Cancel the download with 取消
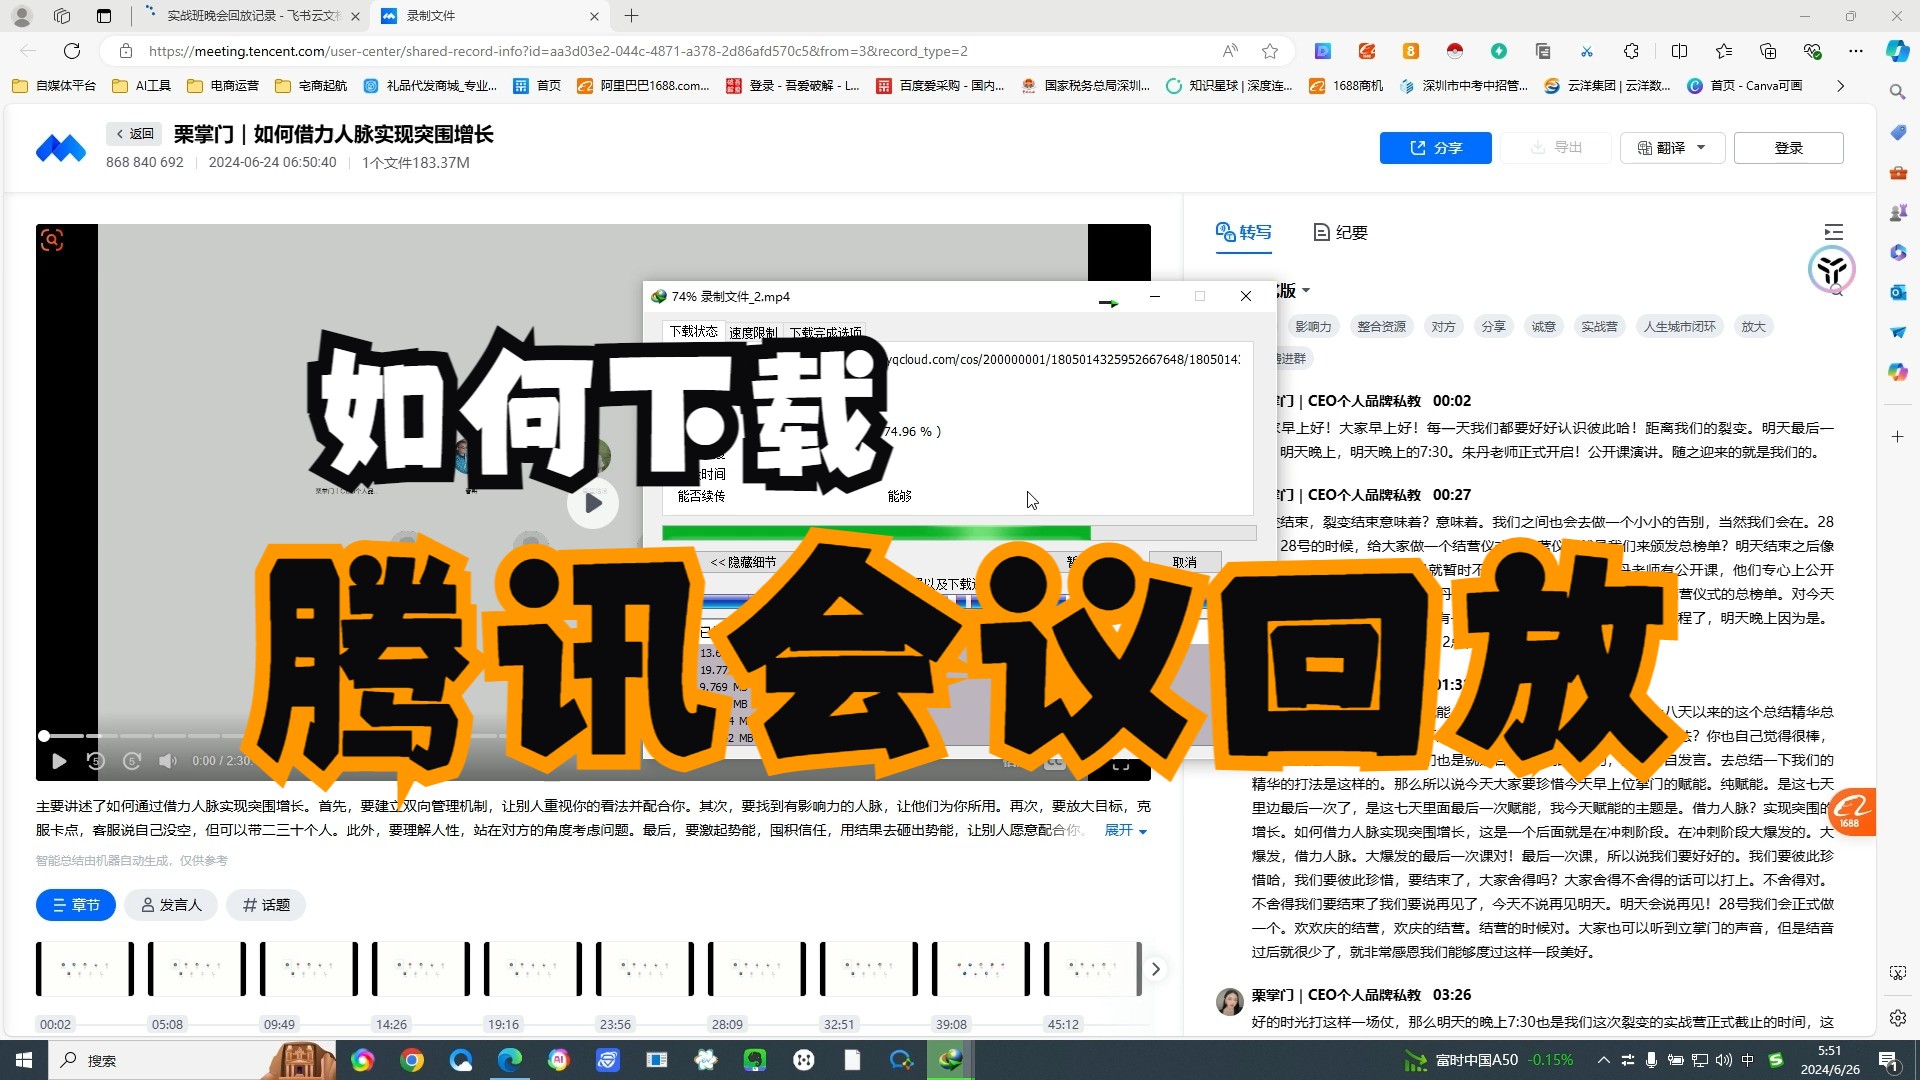The height and width of the screenshot is (1080, 1920). tap(1185, 562)
